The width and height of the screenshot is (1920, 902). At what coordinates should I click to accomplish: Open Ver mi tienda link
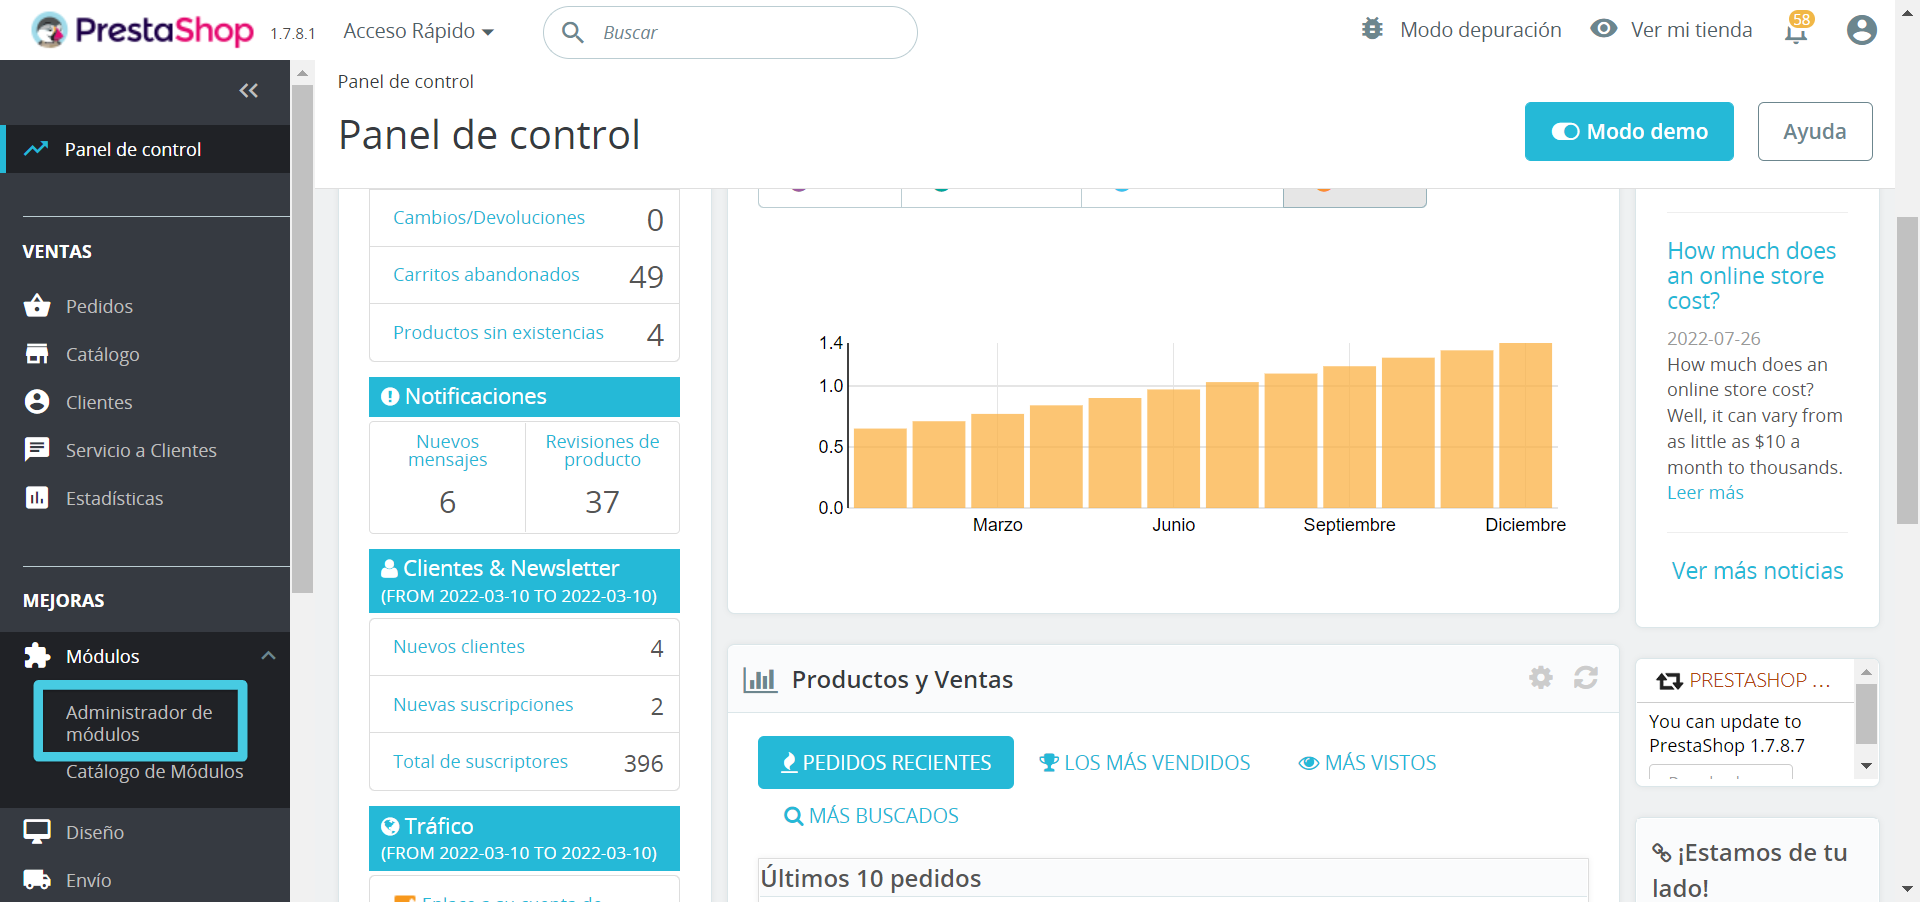(1692, 30)
